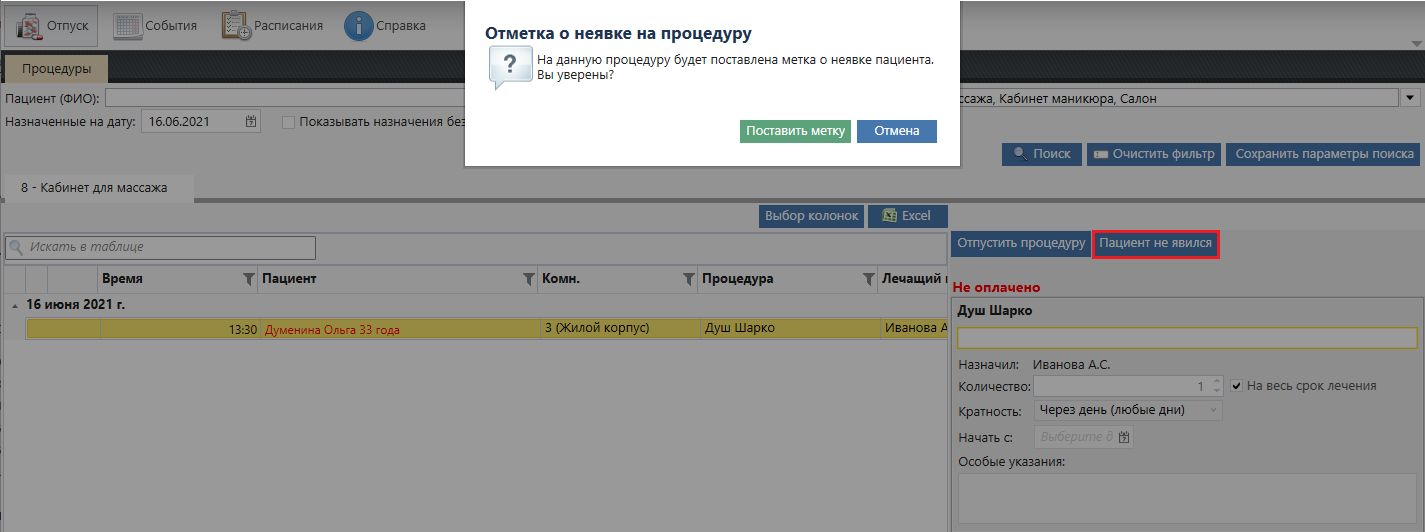Increase the Количество stepper value

point(1216,381)
